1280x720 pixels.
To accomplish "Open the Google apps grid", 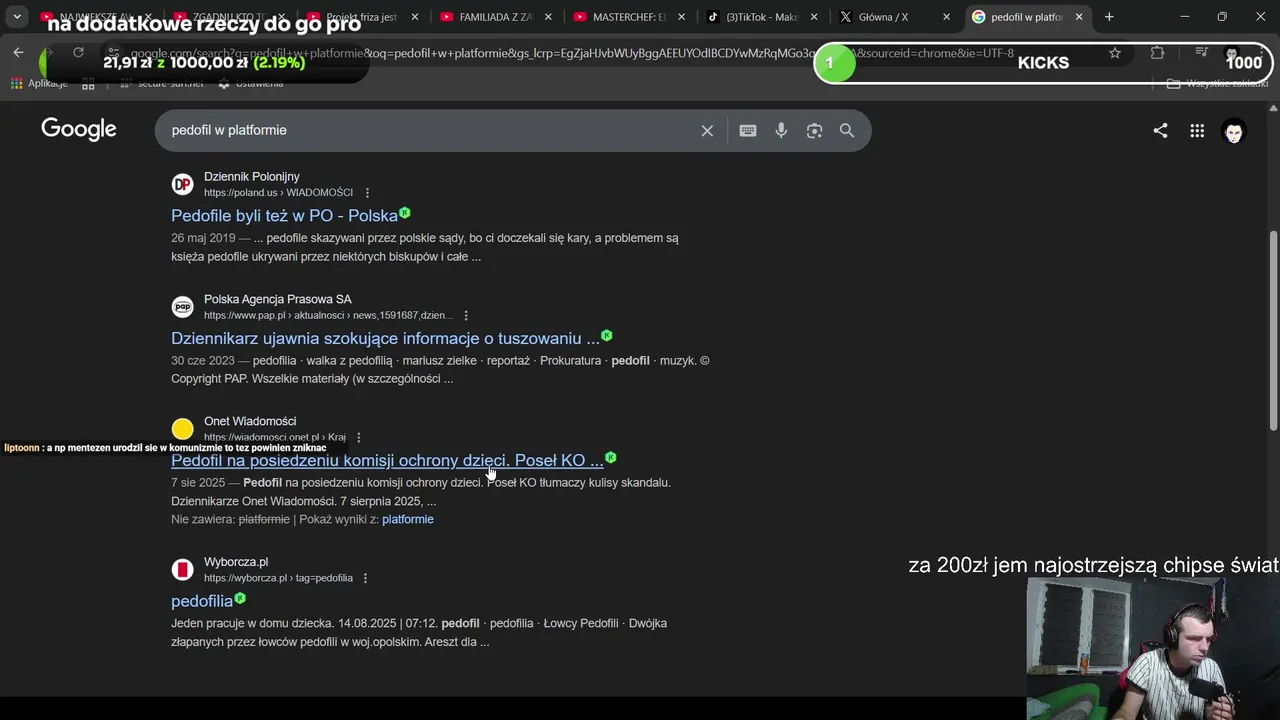I will [1197, 130].
